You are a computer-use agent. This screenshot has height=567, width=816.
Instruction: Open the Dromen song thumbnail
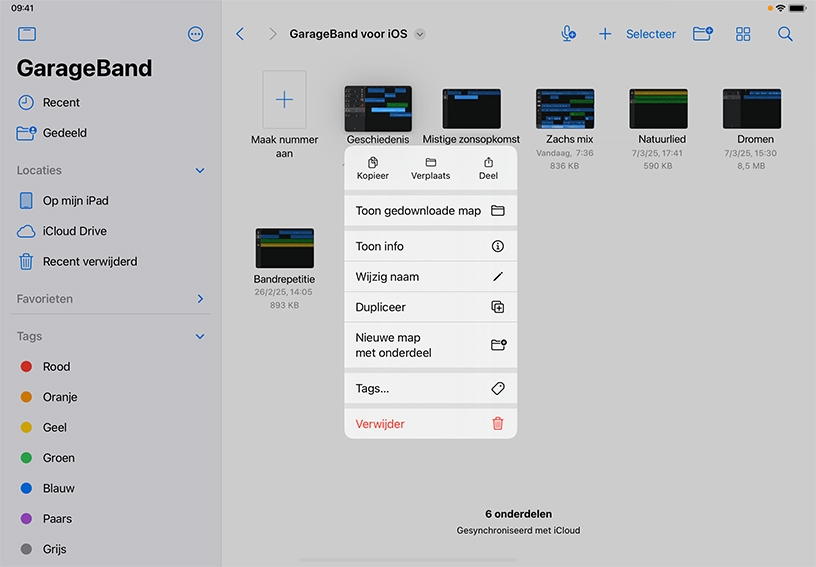[752, 109]
